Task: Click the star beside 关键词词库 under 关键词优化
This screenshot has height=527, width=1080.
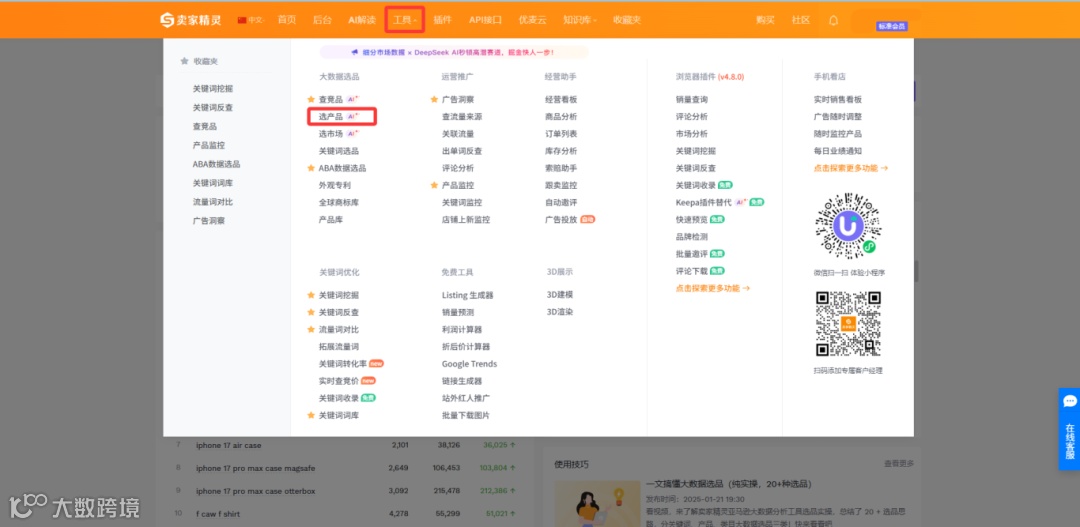Action: pyautogui.click(x=311, y=415)
